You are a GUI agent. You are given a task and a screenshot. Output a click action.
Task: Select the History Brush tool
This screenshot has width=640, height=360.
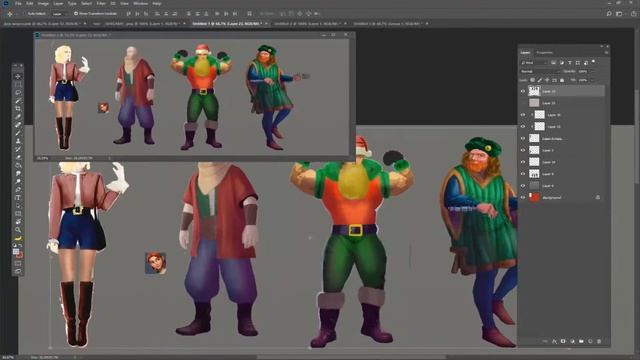18,149
